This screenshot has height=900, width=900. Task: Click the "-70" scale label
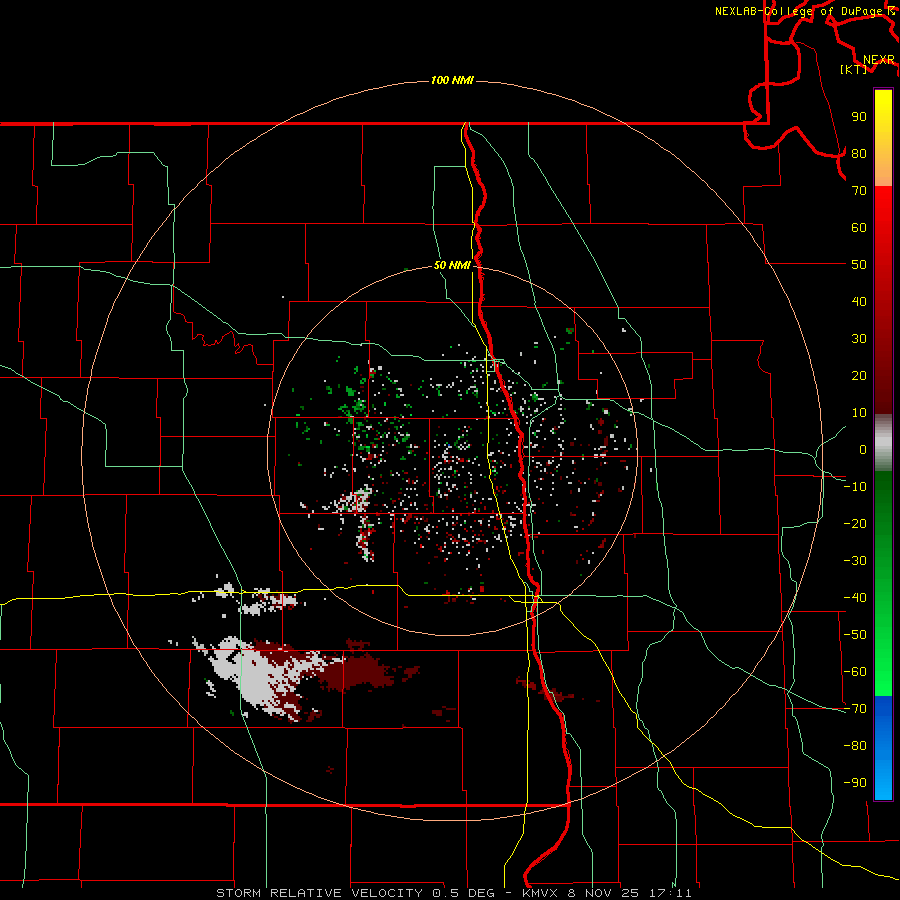pyautogui.click(x=855, y=709)
